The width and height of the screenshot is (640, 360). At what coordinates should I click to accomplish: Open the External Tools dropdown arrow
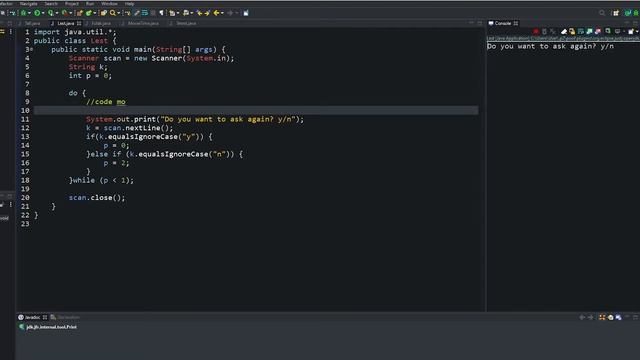(x=71, y=13)
